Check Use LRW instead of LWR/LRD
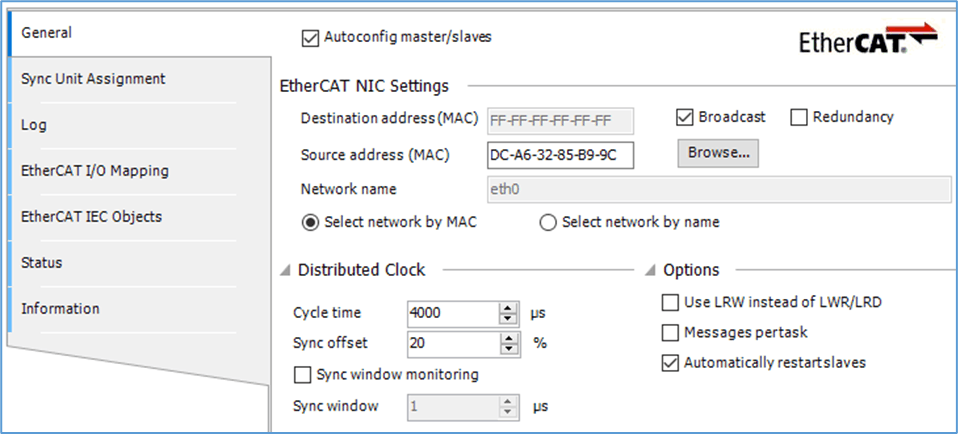 [x=670, y=302]
